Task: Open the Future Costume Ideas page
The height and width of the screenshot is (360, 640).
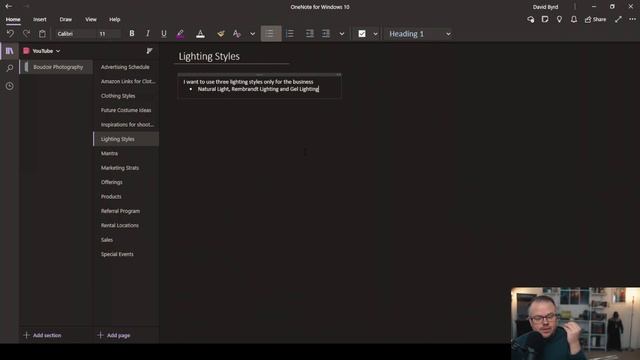Action: tap(126, 110)
